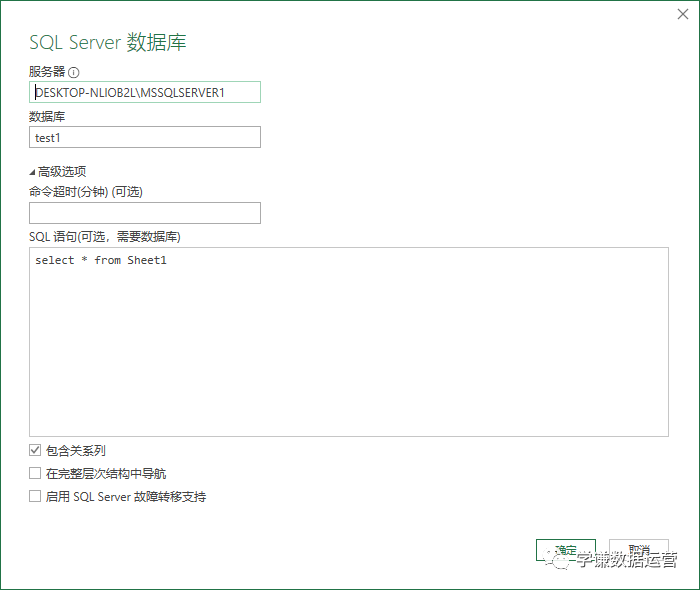This screenshot has width=700, height=590.
Task: Click the 命令超时(分钟) (可选) label
Action: pos(86,192)
